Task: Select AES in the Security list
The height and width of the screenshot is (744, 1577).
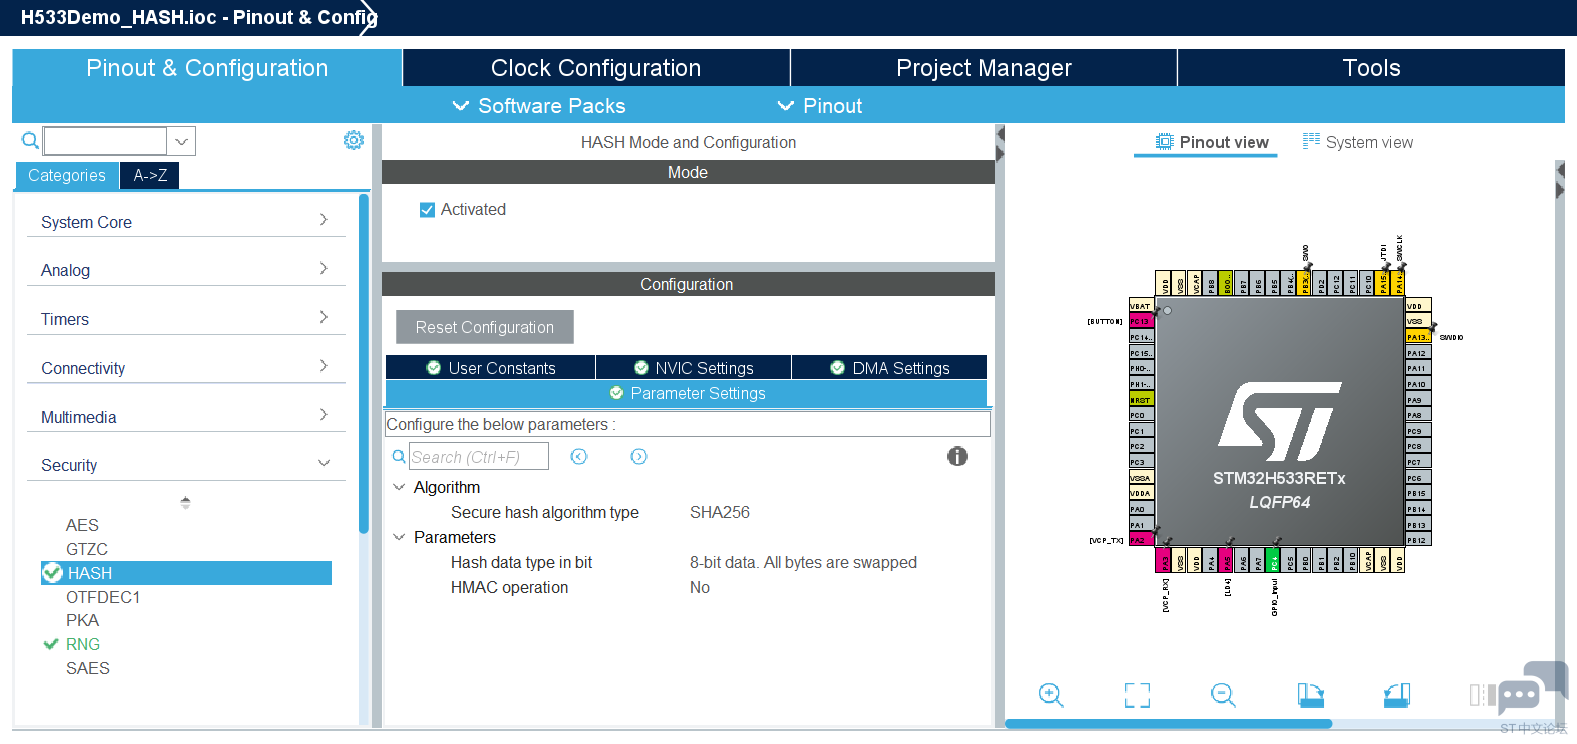Action: click(x=82, y=525)
